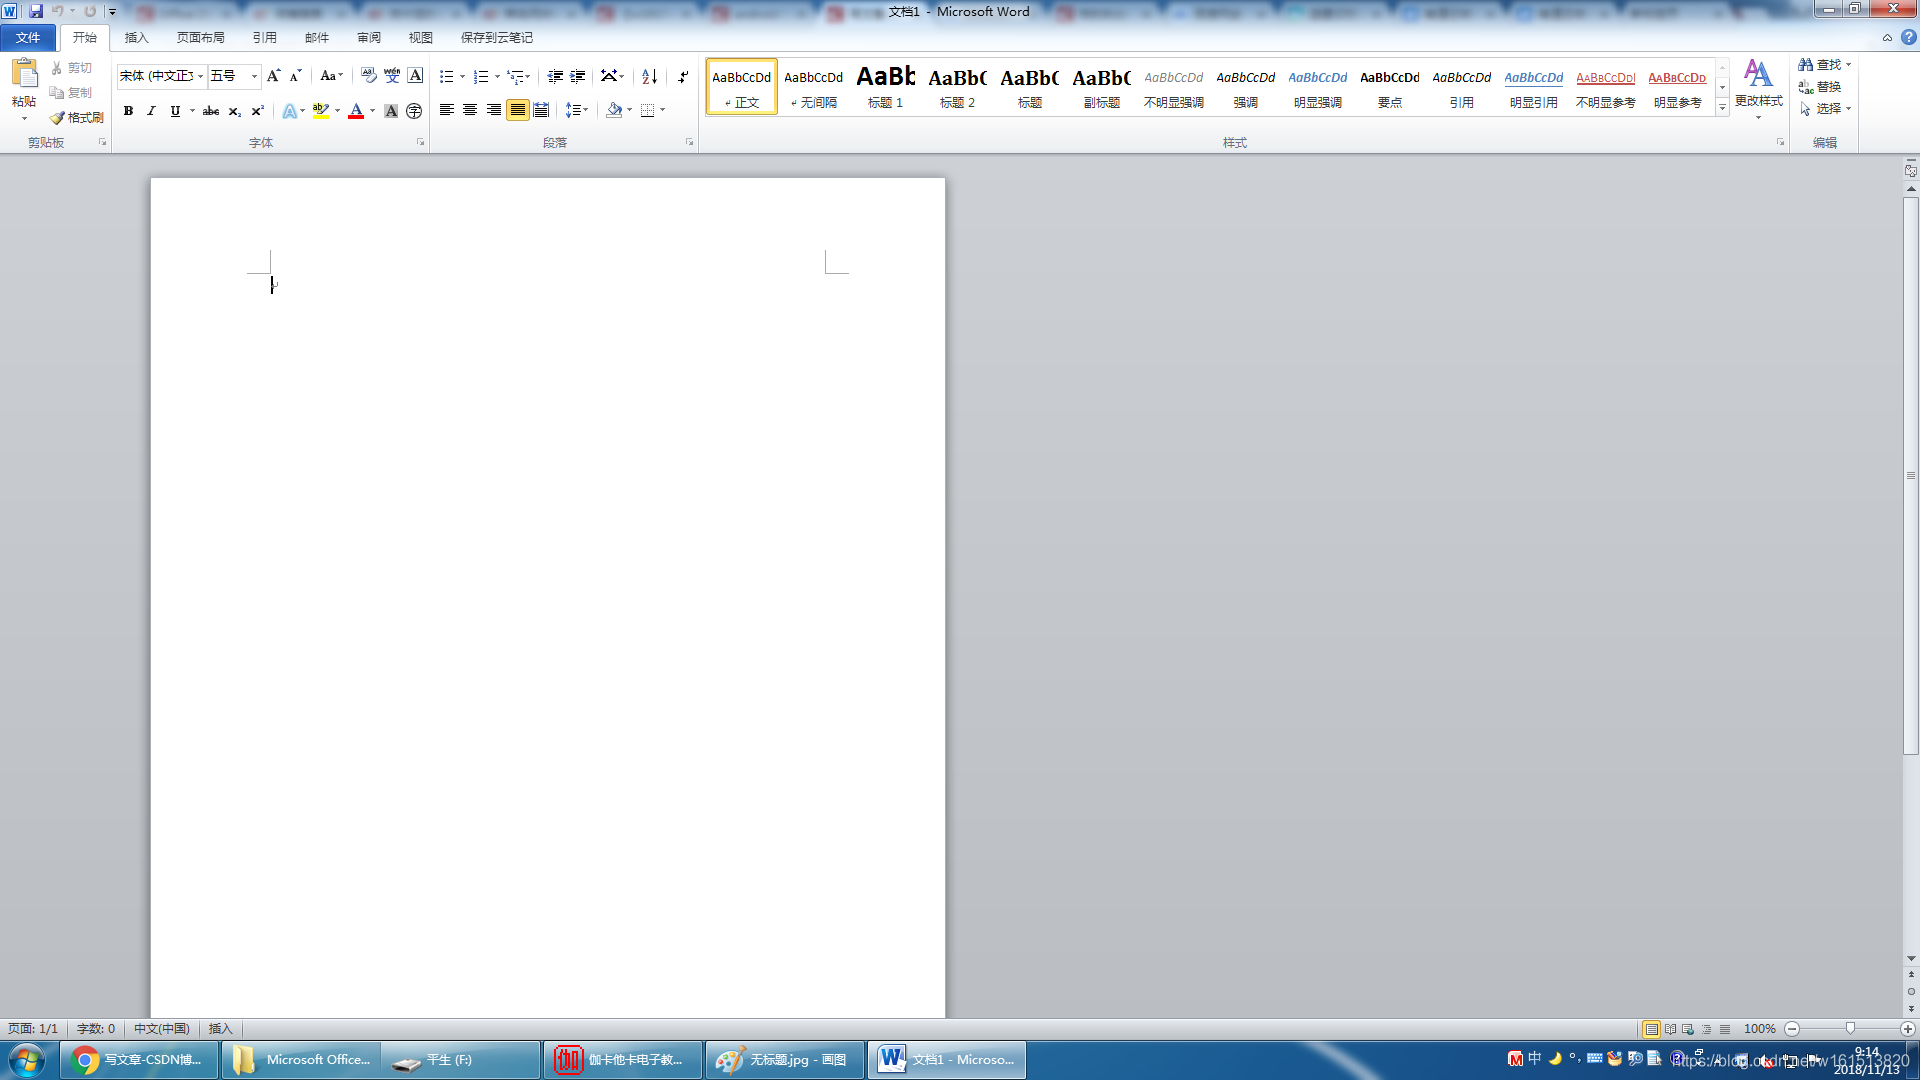Click the word count (字数: 0) in status bar
The image size is (1920, 1080).
96,1029
